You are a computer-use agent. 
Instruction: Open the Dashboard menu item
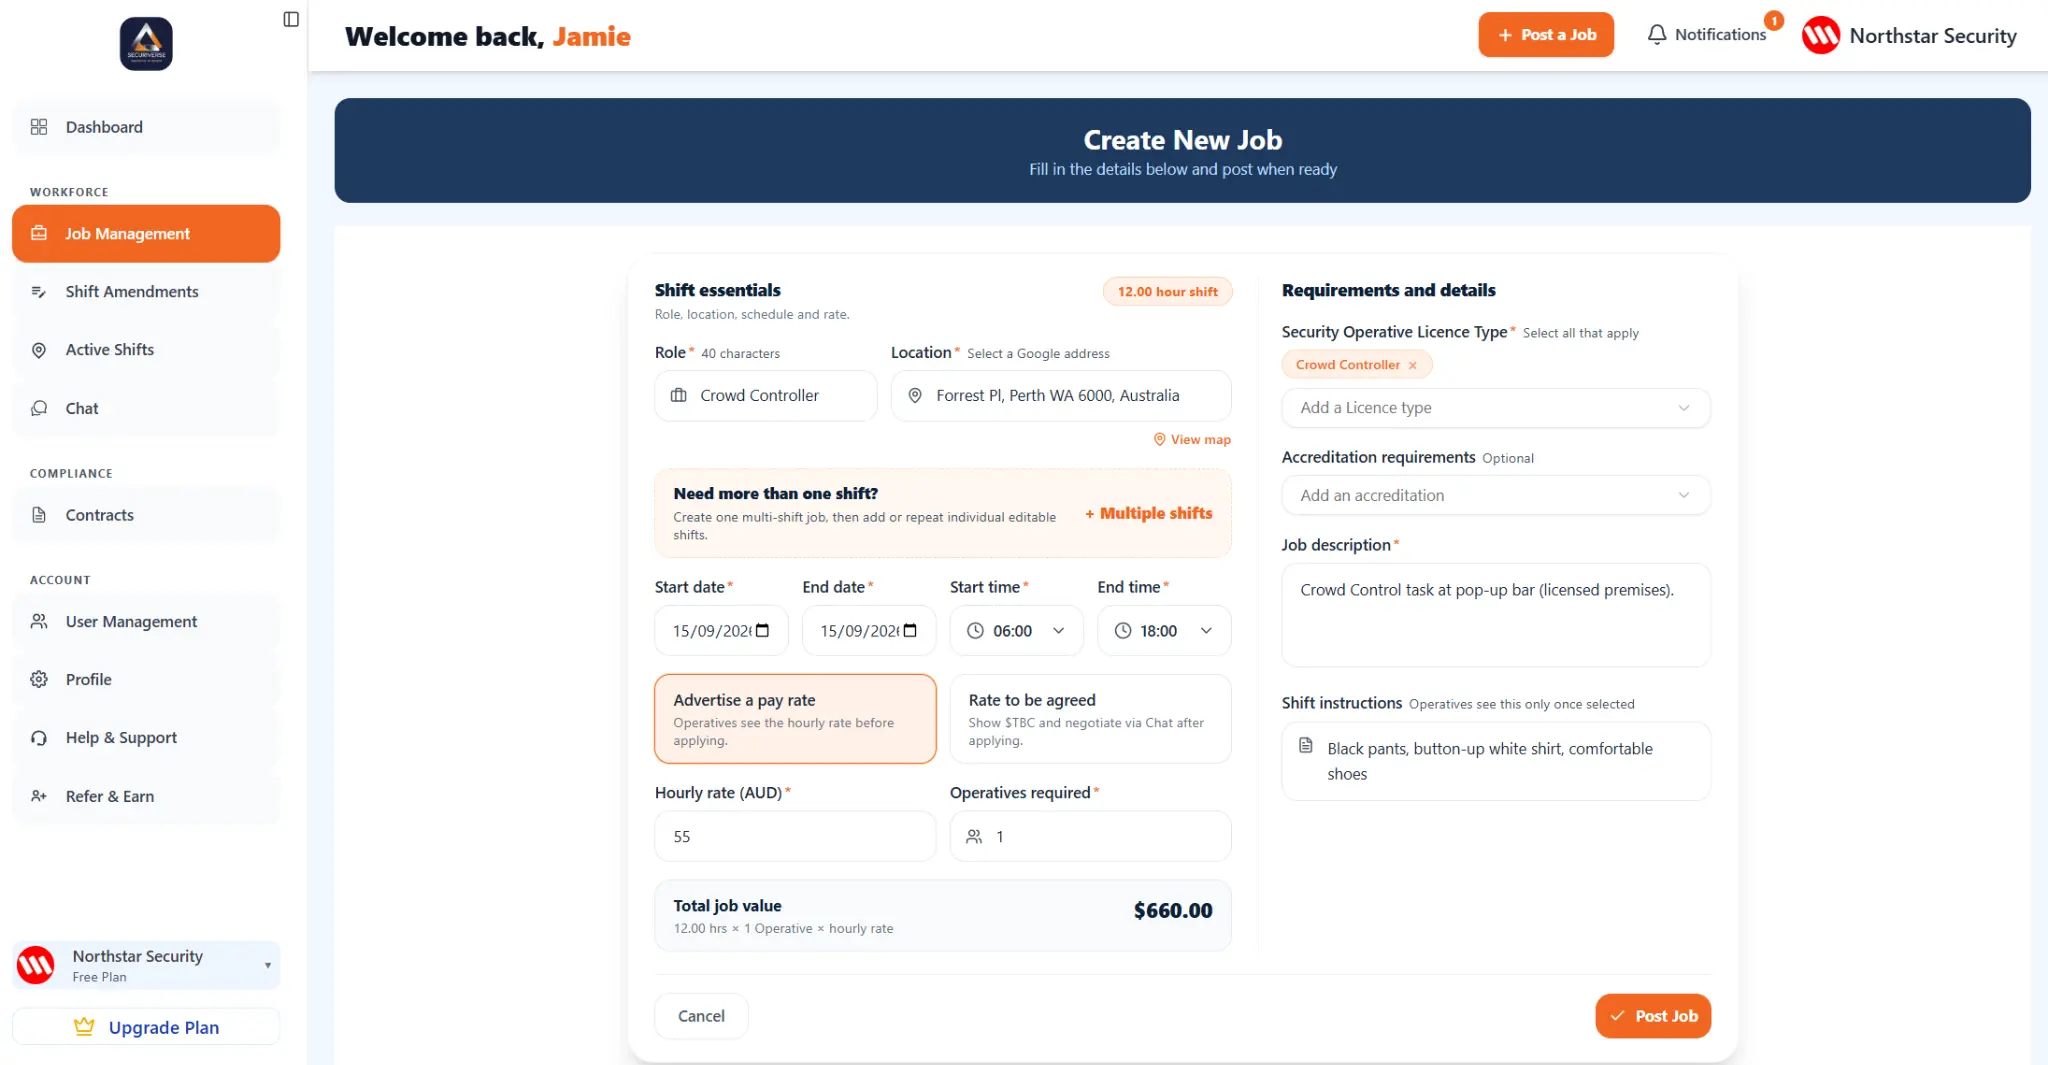coord(146,127)
